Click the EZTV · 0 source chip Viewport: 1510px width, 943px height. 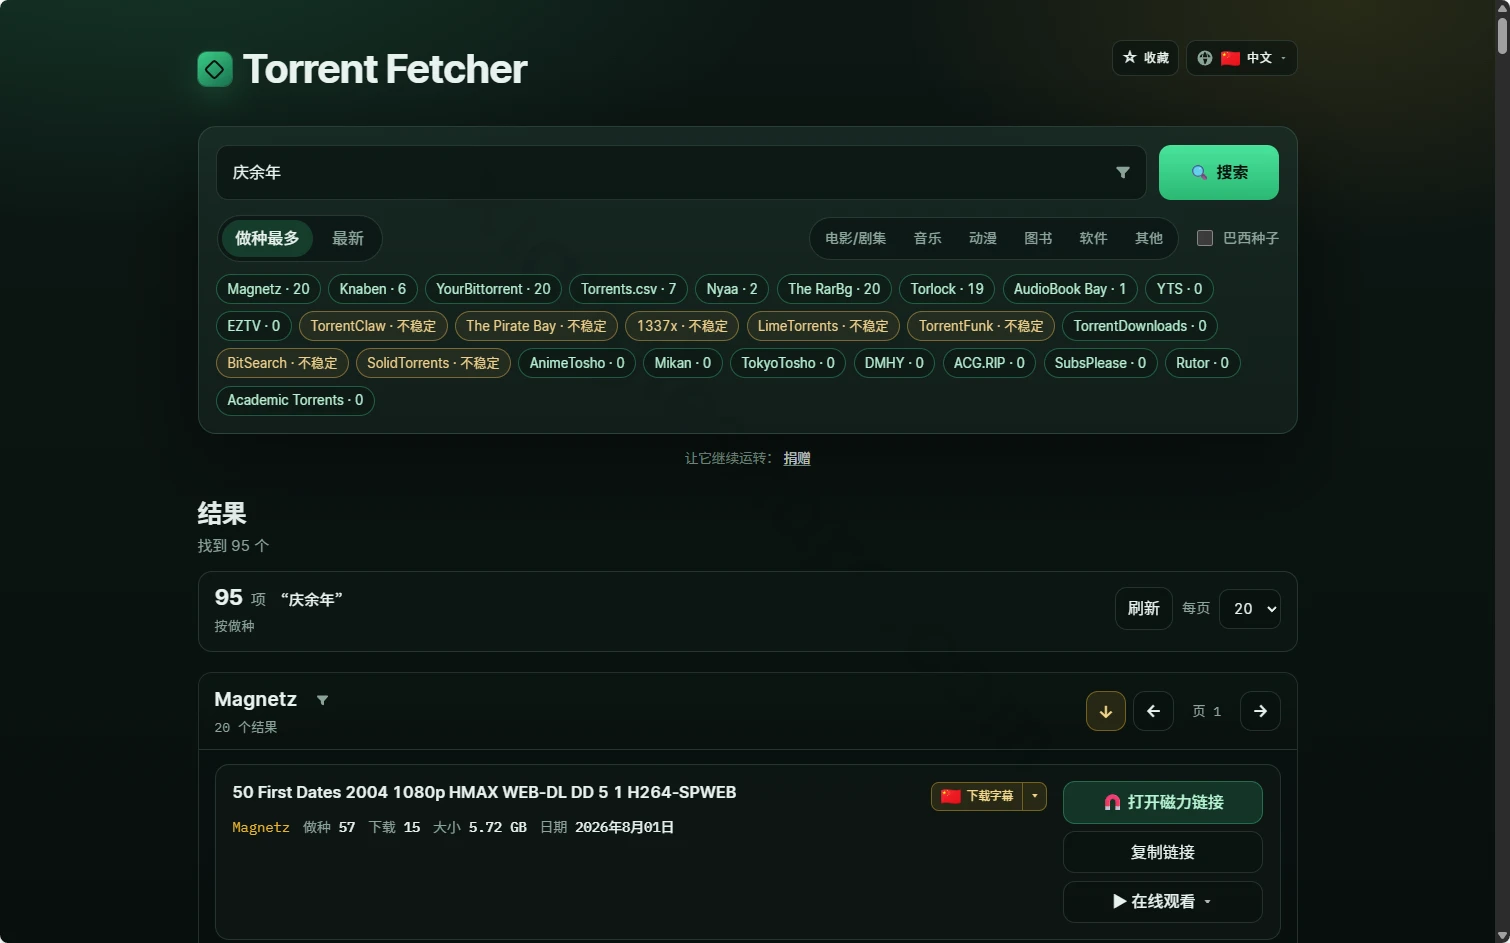coord(254,326)
